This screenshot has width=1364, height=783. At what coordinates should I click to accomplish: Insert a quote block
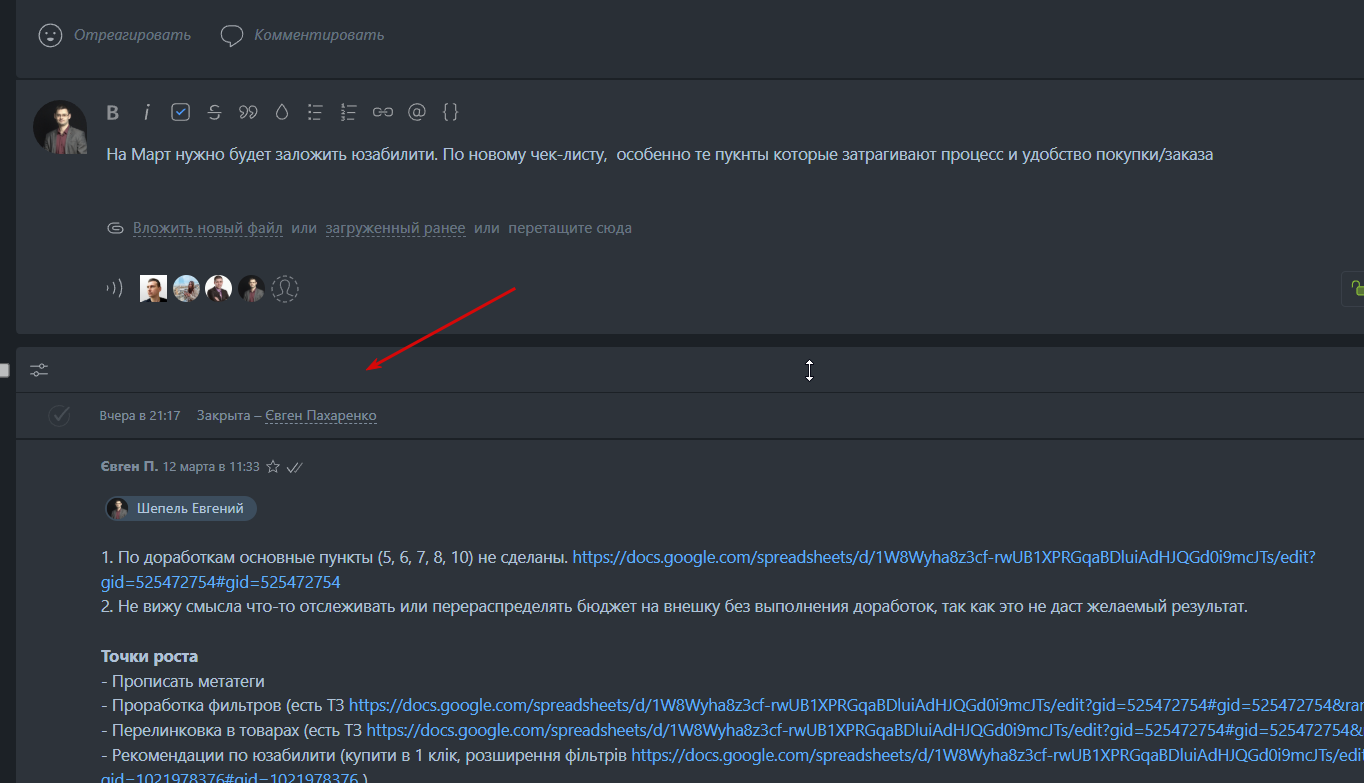point(248,112)
